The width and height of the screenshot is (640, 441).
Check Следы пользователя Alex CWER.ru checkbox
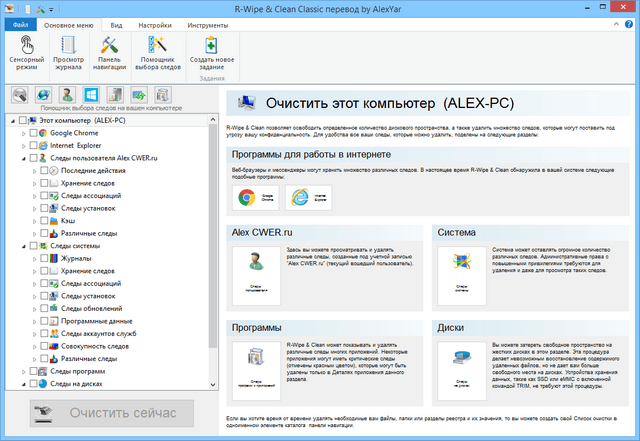pos(33,158)
